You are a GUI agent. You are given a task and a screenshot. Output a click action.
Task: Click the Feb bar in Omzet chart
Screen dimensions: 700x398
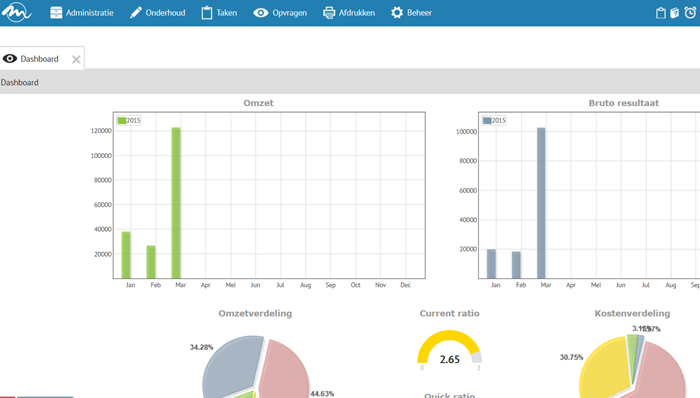coord(151,262)
